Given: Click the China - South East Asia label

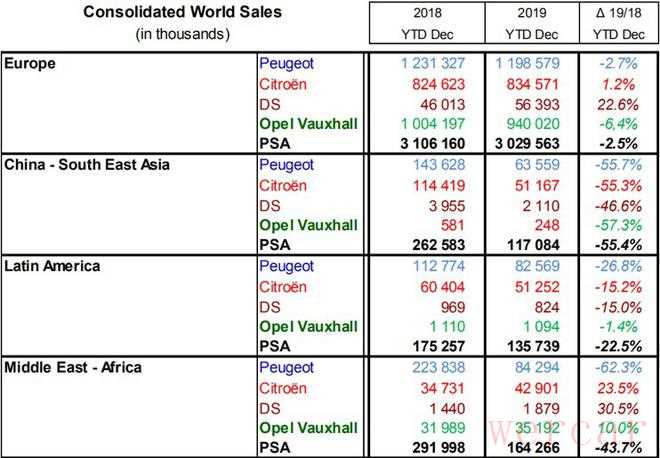Looking at the screenshot, I should pyautogui.click(x=87, y=163).
